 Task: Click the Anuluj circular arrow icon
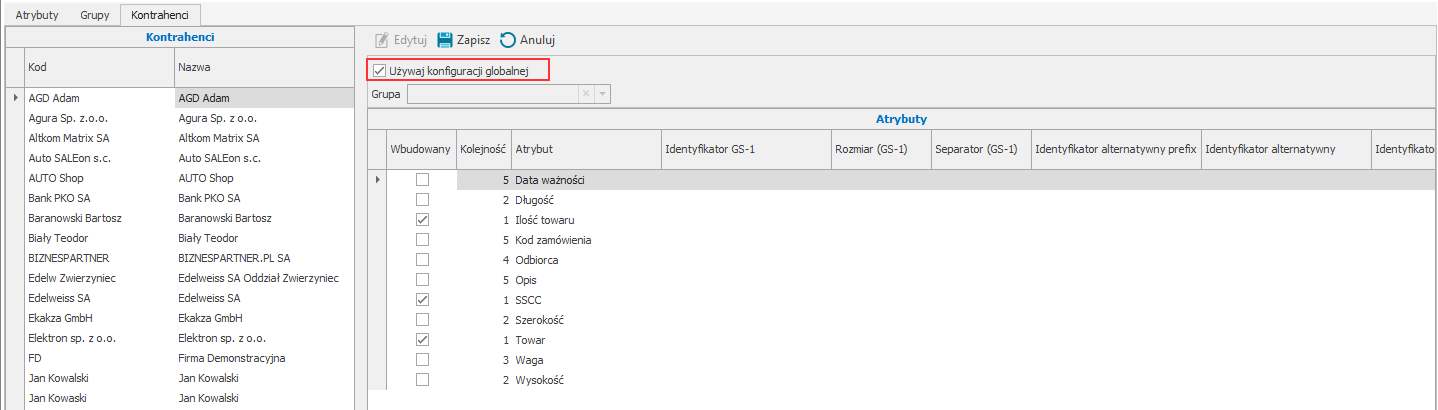point(508,40)
